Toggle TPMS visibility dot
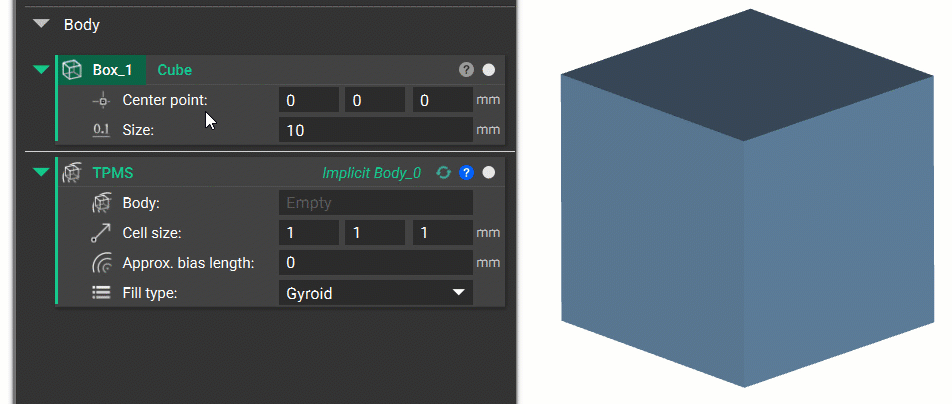This screenshot has width=952, height=404. (x=489, y=173)
